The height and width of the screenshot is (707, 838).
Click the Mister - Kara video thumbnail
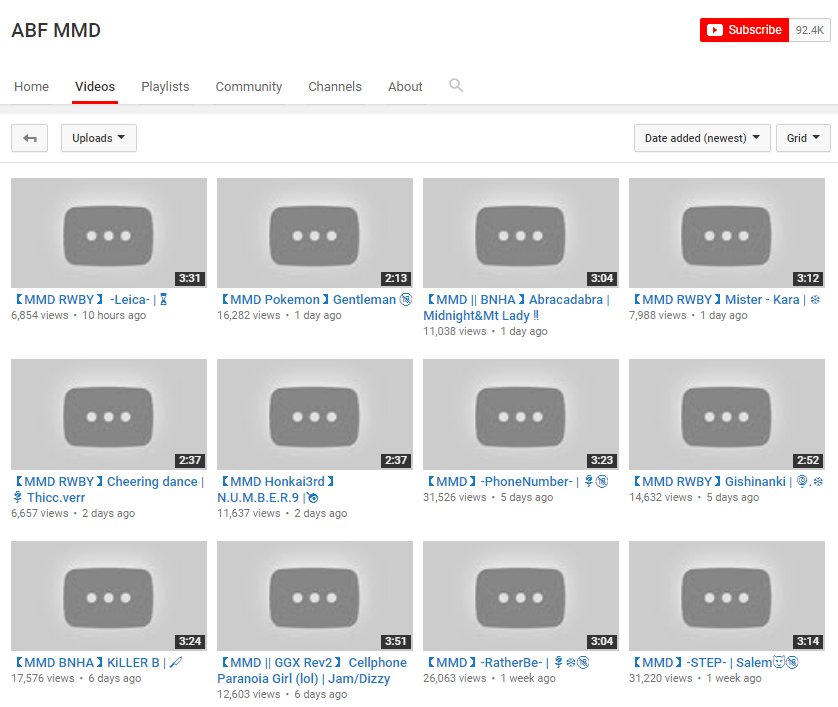(x=727, y=233)
